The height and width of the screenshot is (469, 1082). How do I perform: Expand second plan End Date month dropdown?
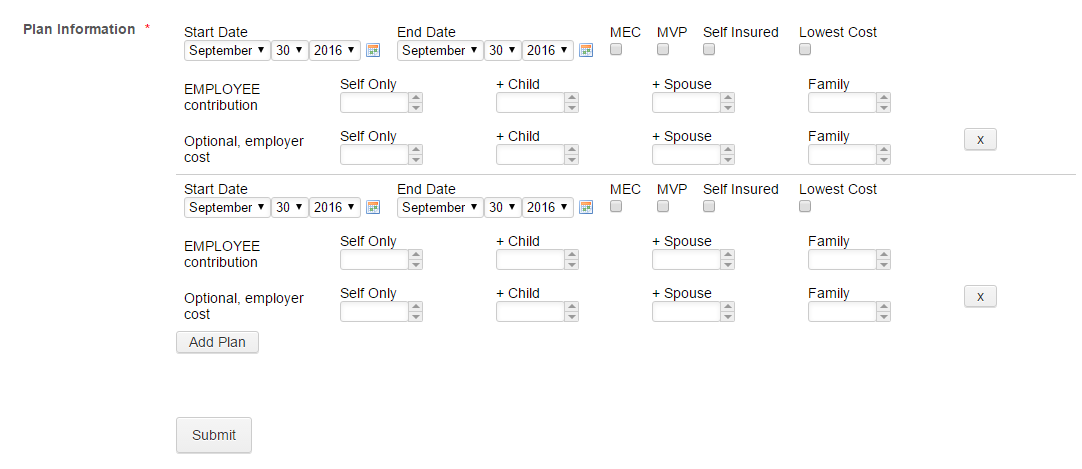coord(439,207)
